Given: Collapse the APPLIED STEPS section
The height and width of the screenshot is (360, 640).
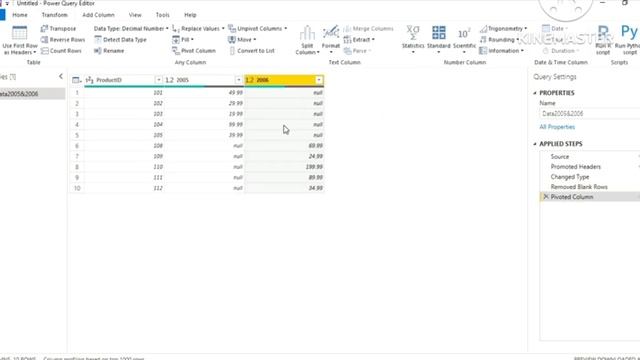Looking at the screenshot, I should coord(535,144).
